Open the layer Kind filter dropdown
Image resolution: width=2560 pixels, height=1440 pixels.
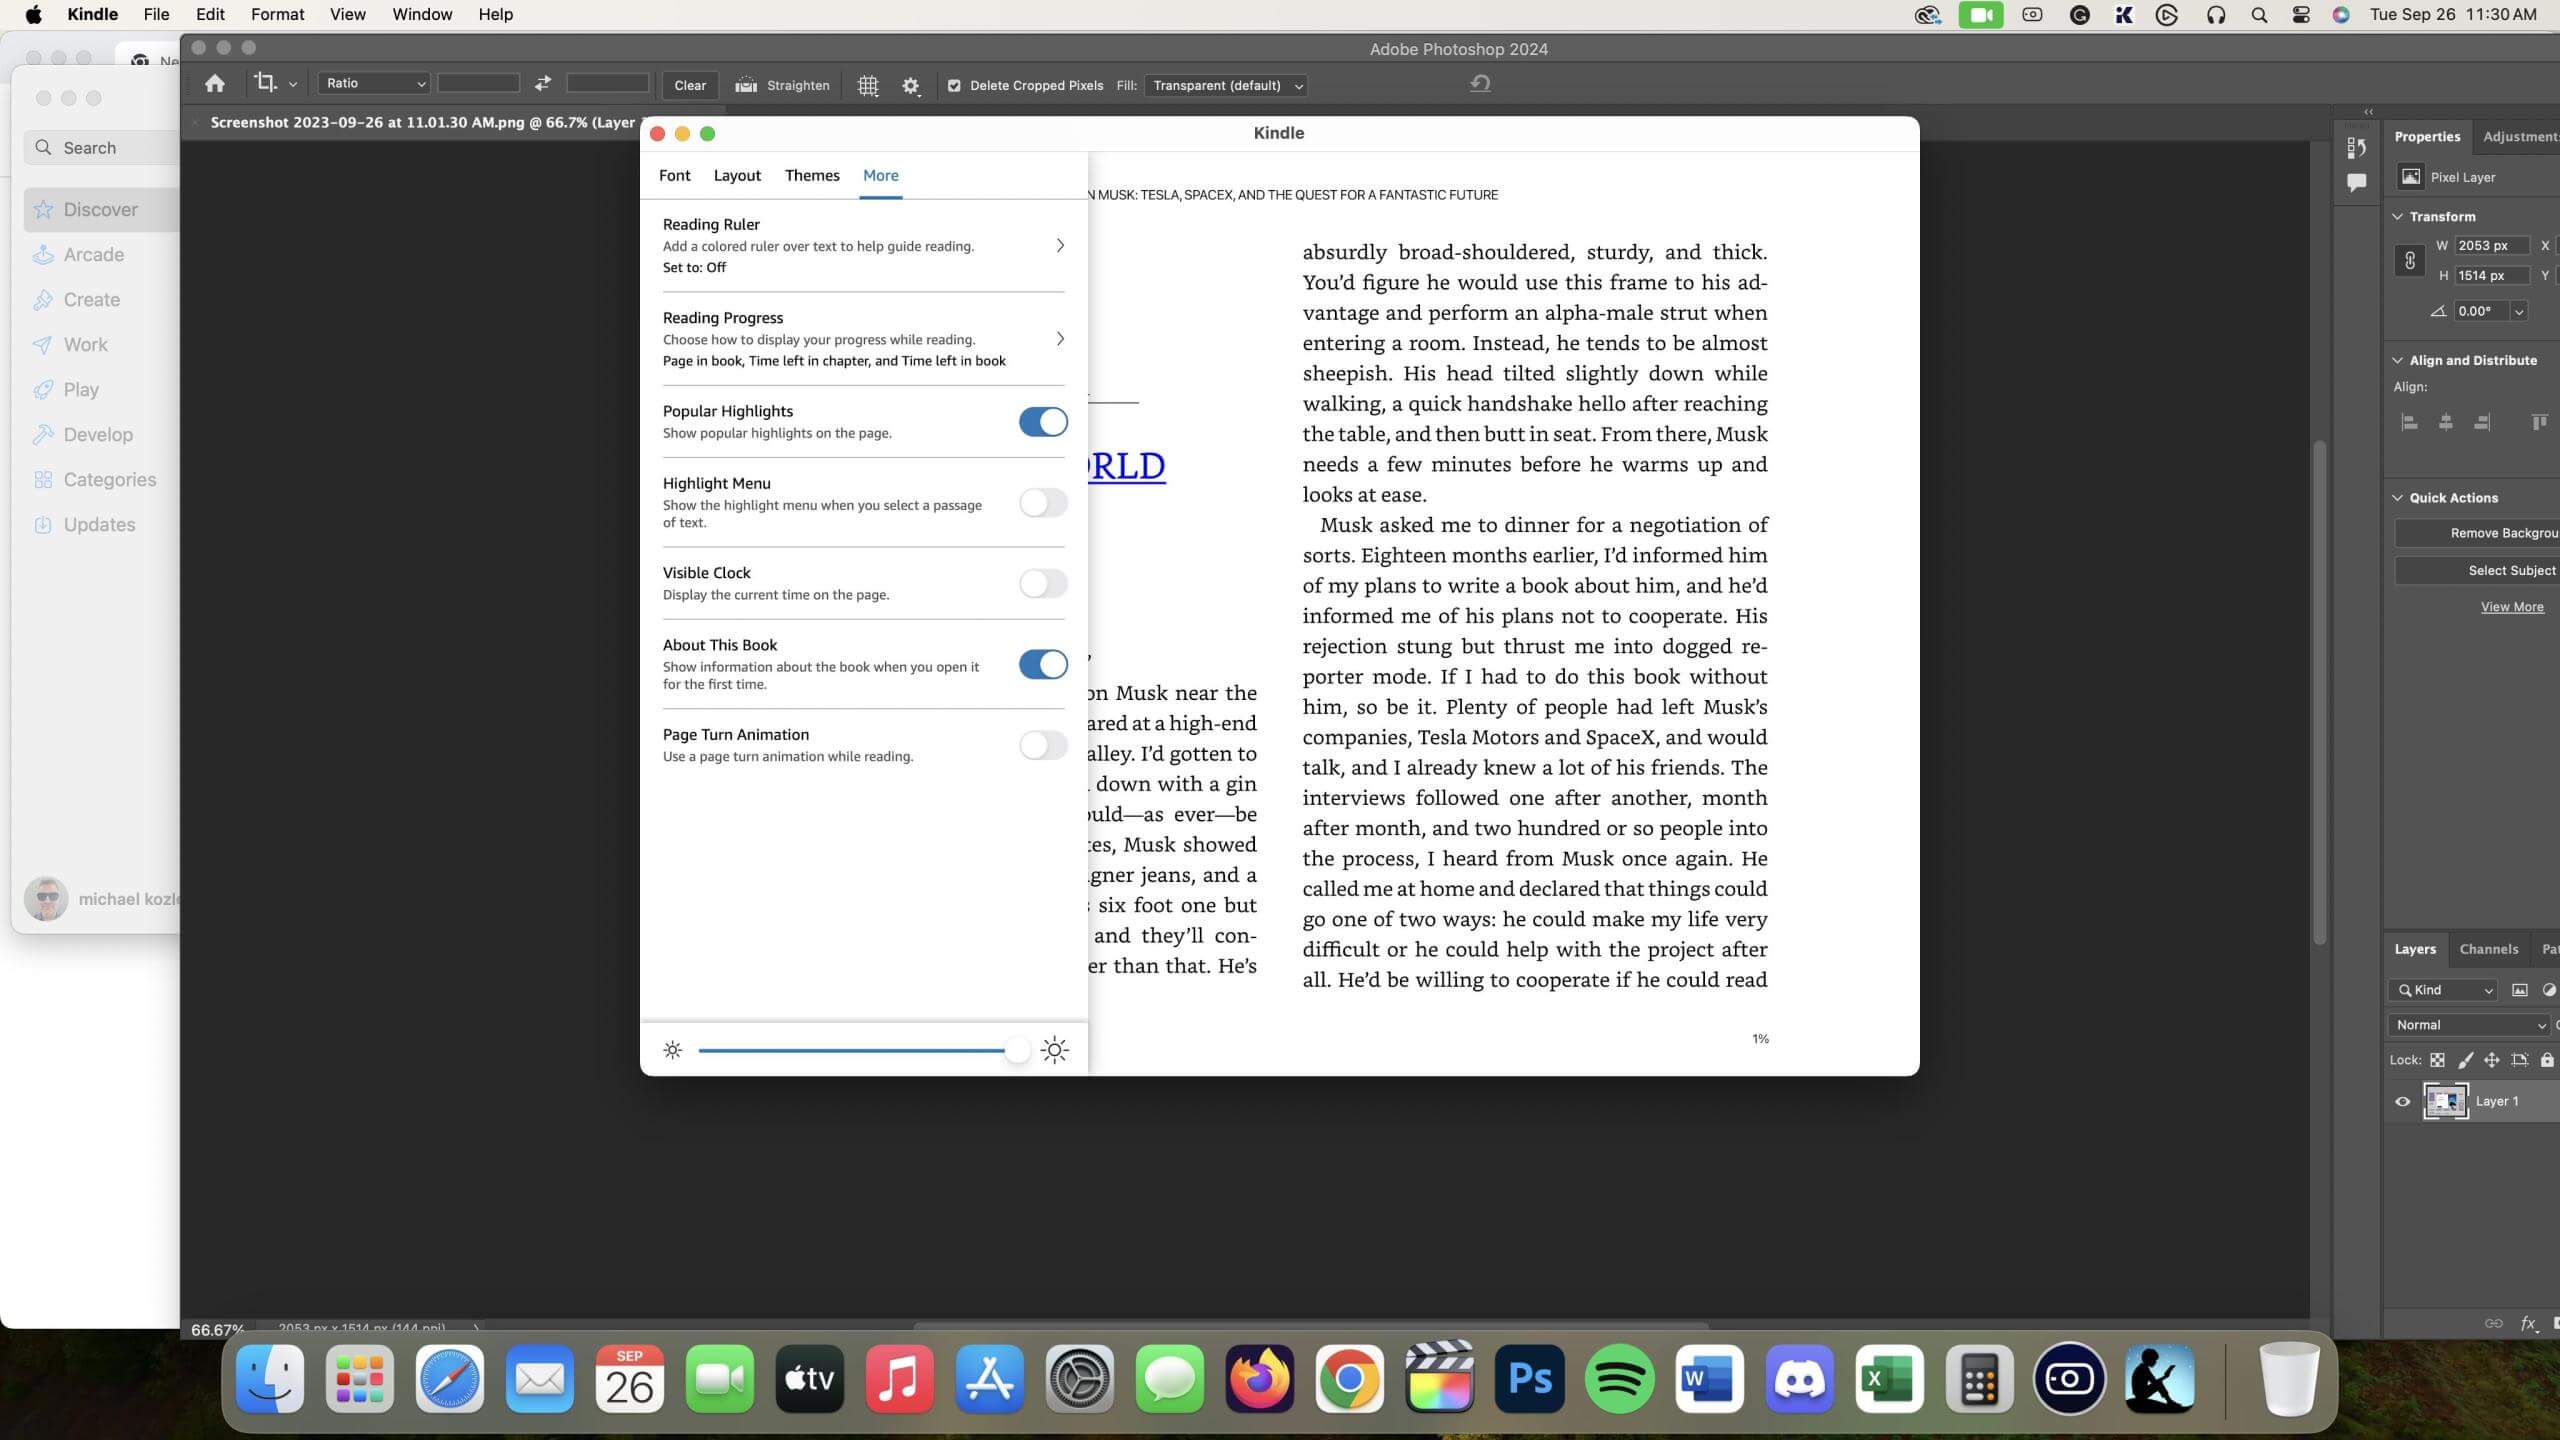pos(2443,990)
